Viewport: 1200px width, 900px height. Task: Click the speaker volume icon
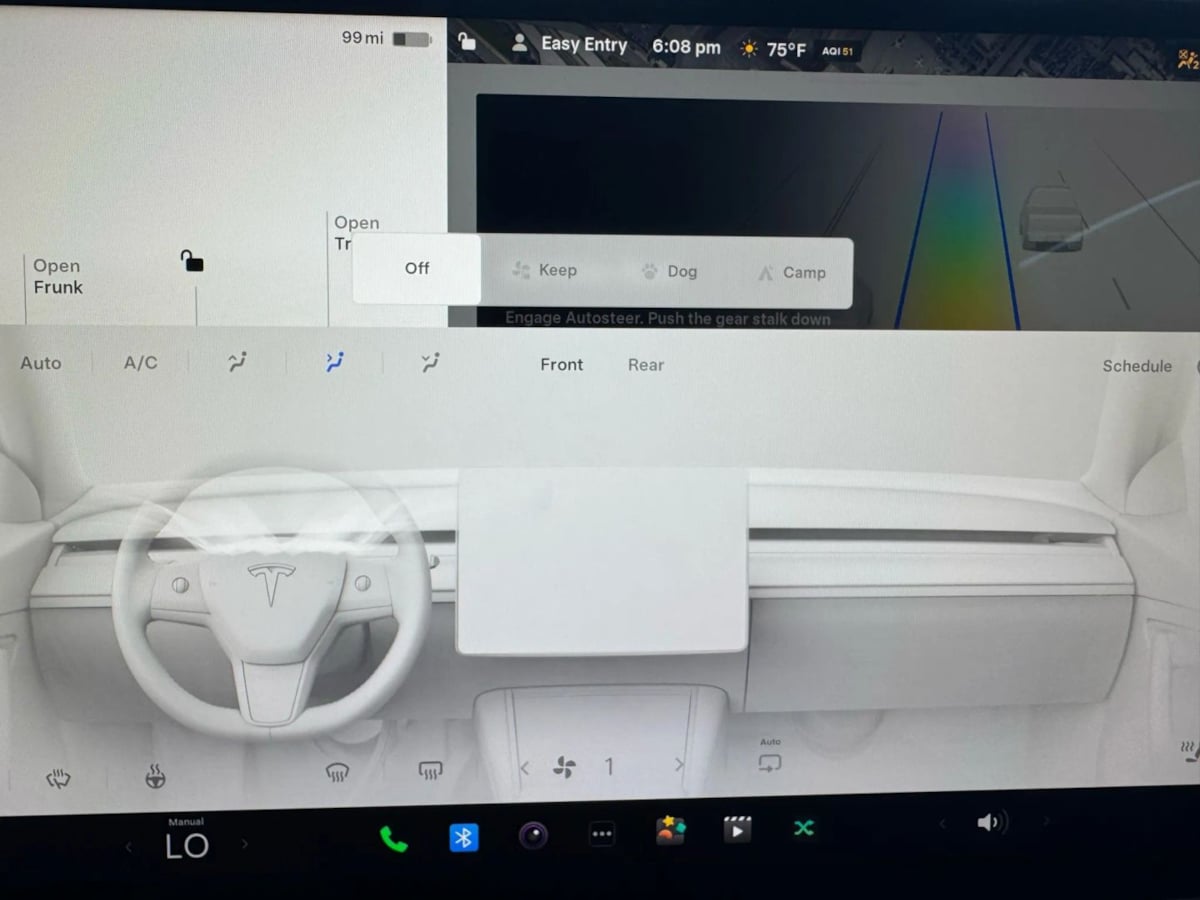(990, 823)
